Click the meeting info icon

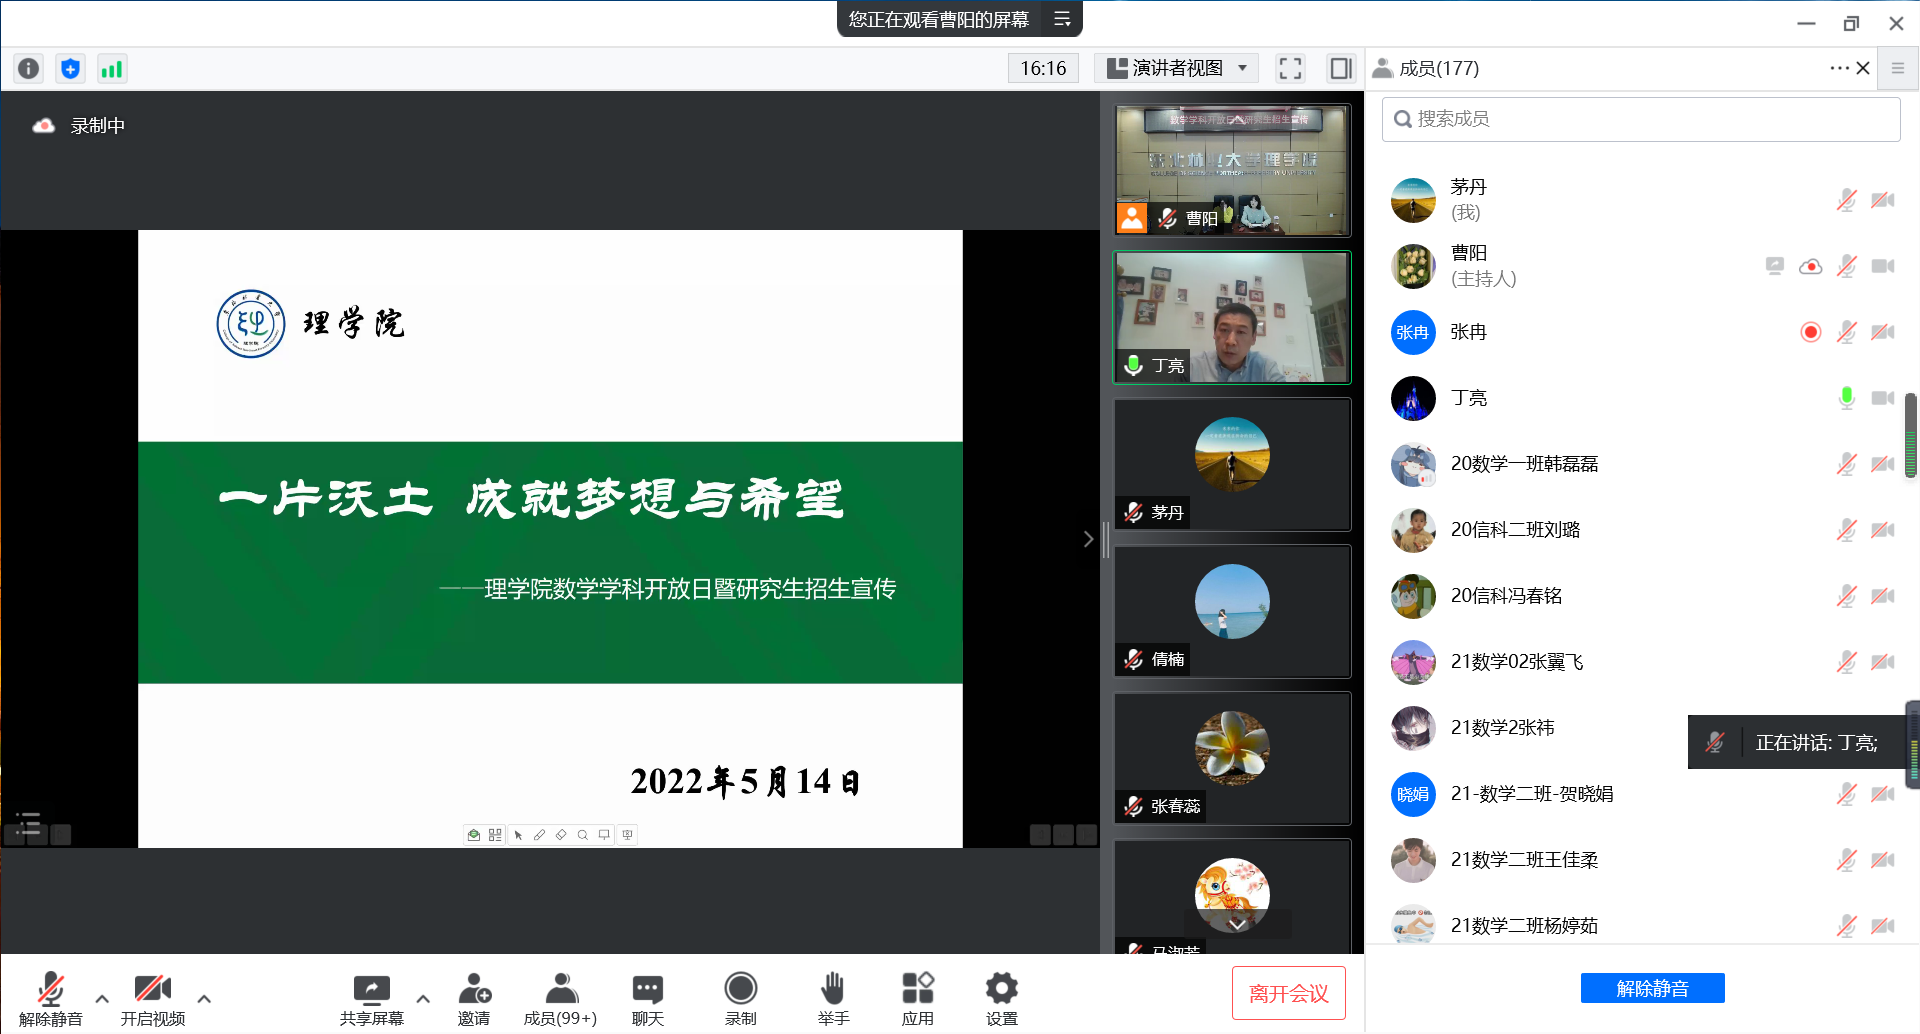point(29,69)
